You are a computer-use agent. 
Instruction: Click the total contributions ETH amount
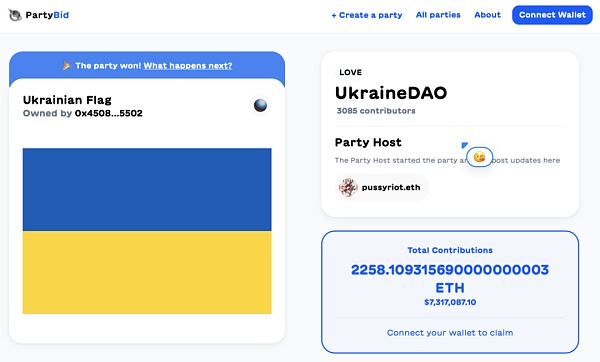point(450,279)
